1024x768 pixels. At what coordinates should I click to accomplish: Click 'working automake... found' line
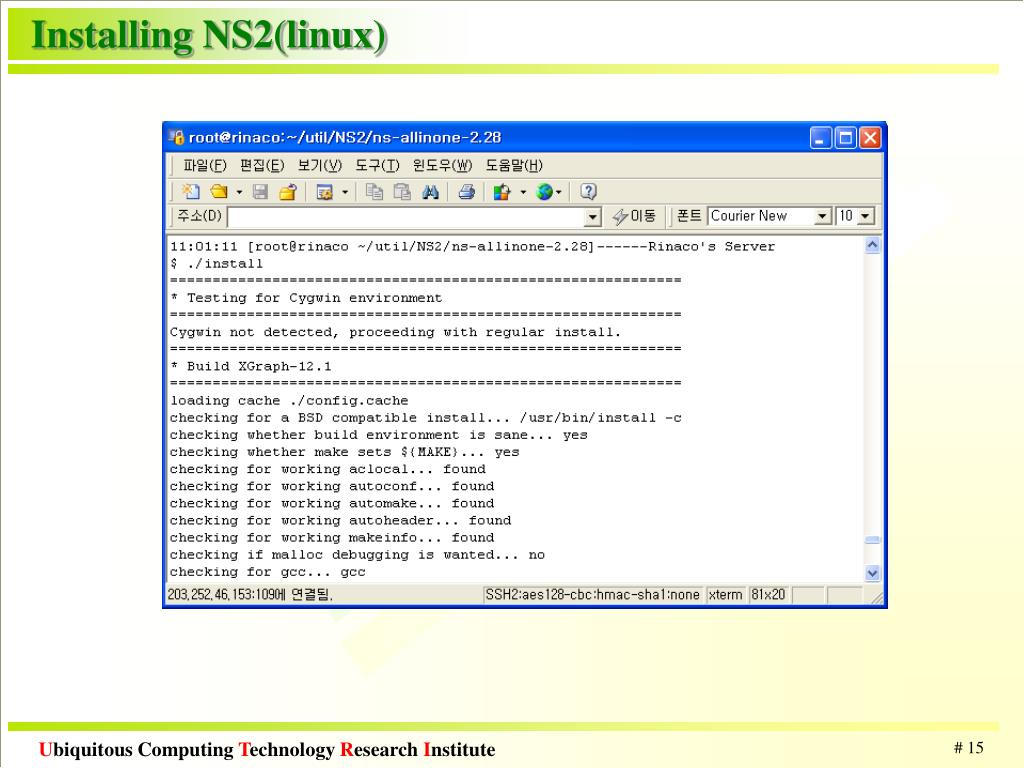pos(332,504)
